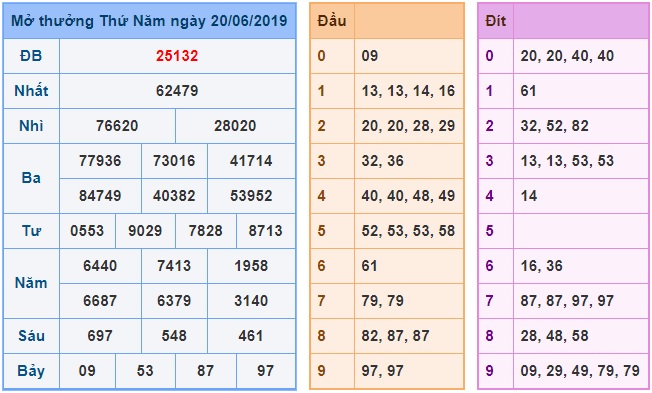Select the second prize number 28020
This screenshot has height=393, width=652.
pos(235,126)
